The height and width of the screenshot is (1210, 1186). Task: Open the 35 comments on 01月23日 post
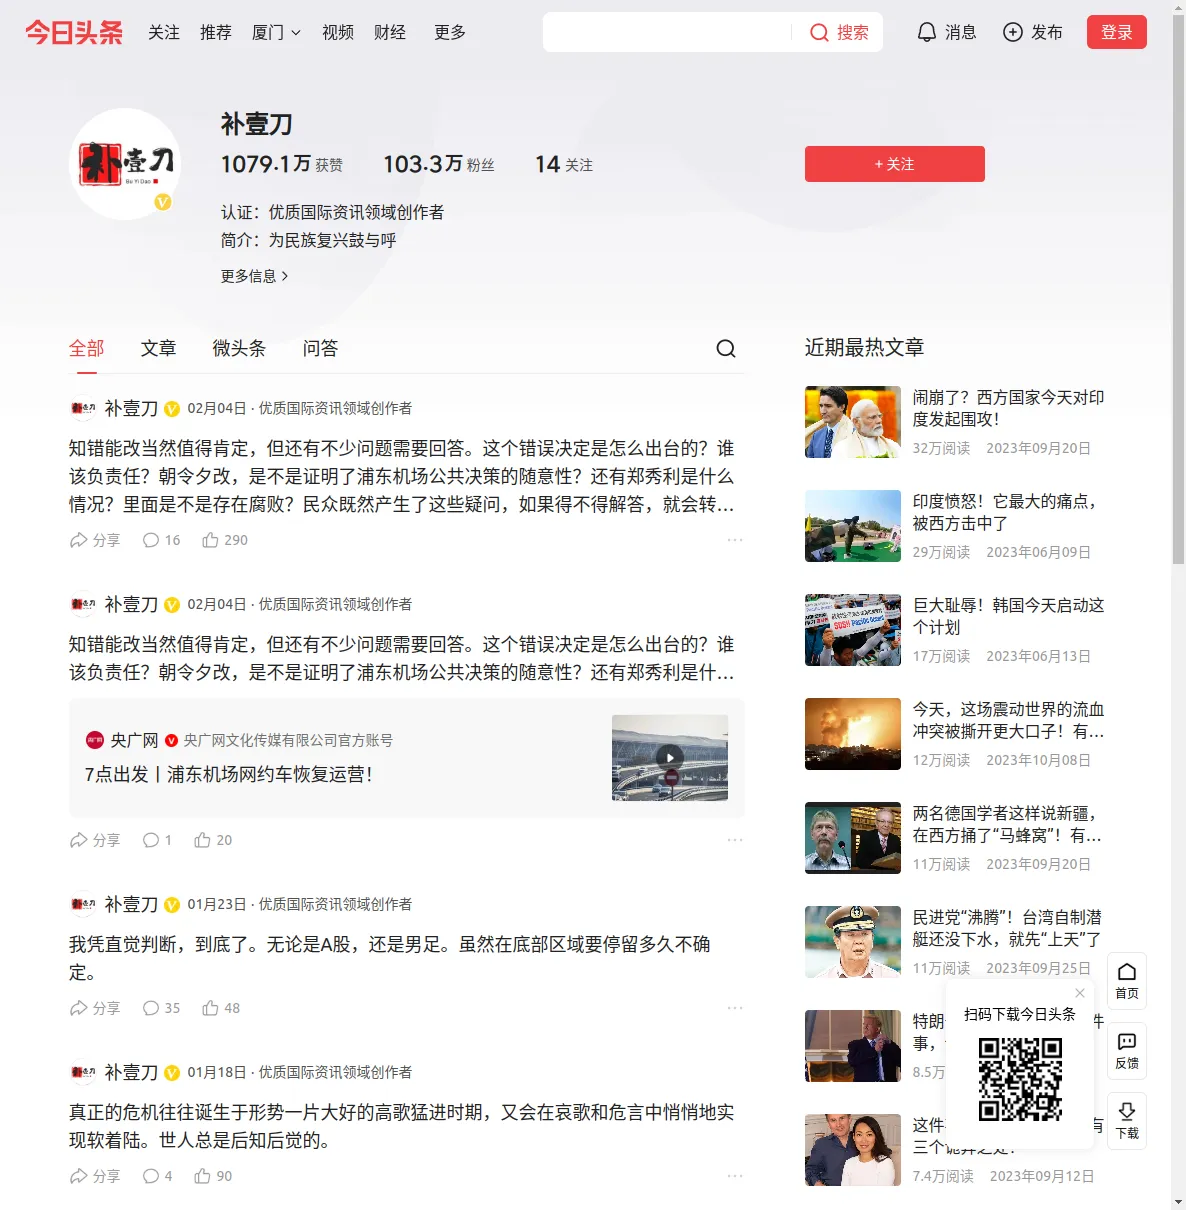162,1008
